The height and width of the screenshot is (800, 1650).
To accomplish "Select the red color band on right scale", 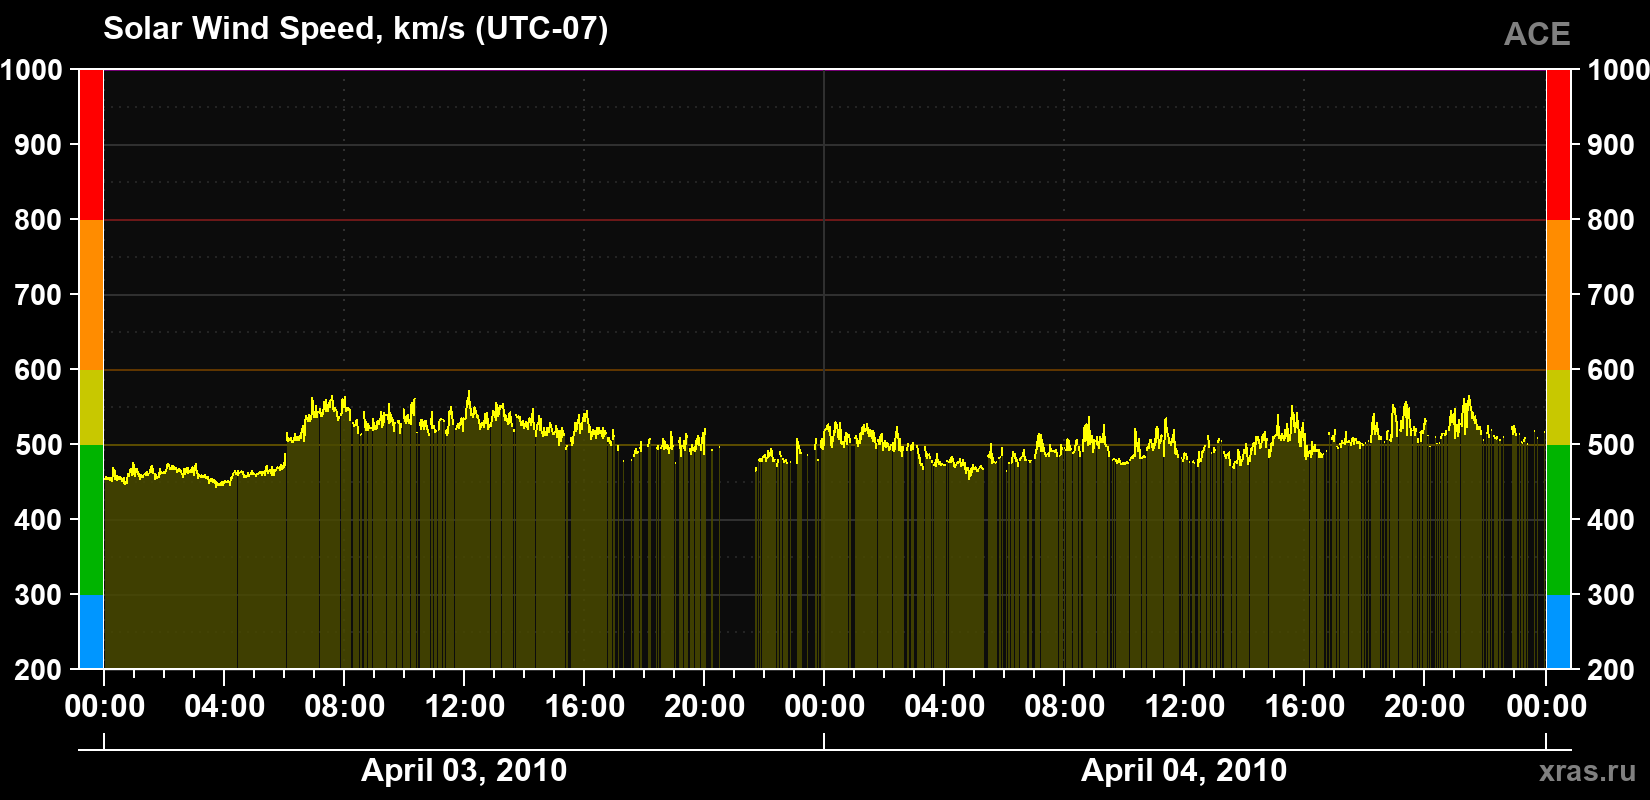I will click(x=1558, y=145).
